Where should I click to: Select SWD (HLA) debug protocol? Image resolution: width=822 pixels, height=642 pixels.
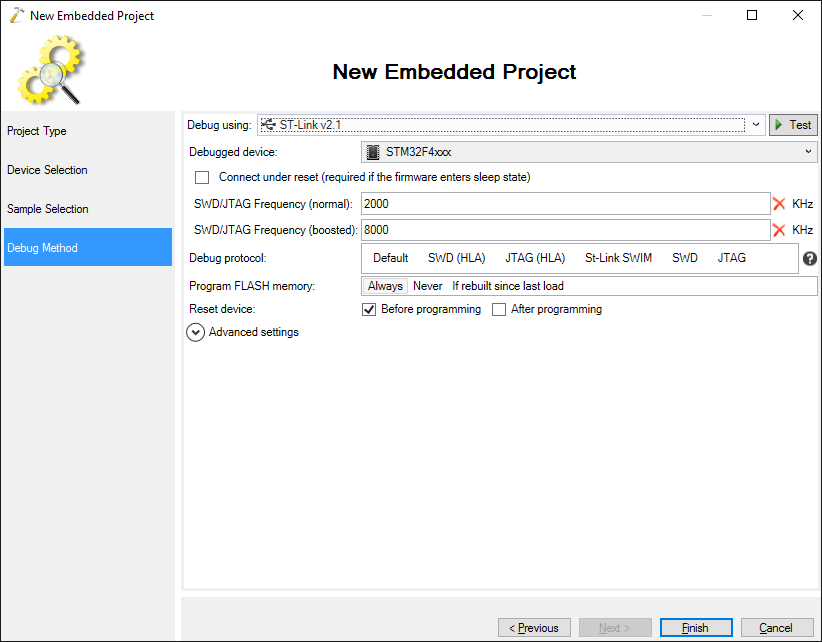pyautogui.click(x=457, y=258)
